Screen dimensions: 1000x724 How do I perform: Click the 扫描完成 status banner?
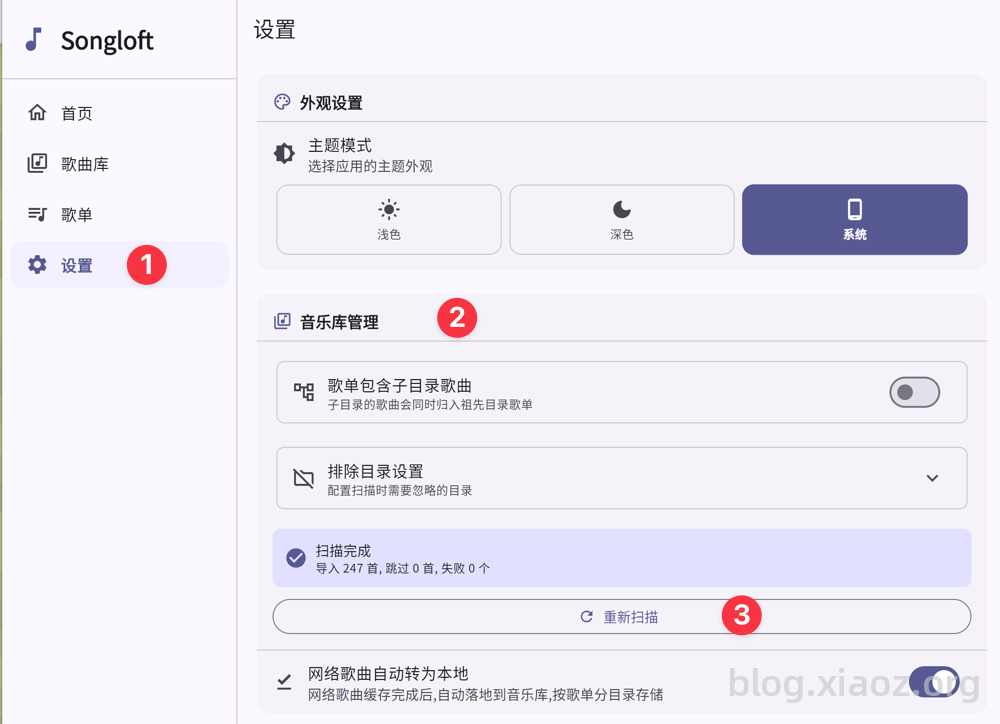point(622,558)
